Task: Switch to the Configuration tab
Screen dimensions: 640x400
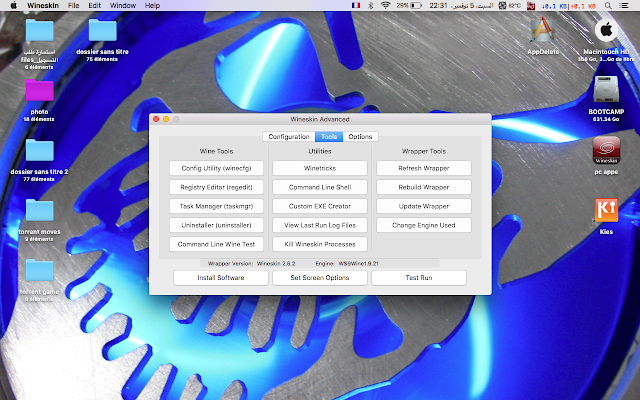Action: (289, 137)
